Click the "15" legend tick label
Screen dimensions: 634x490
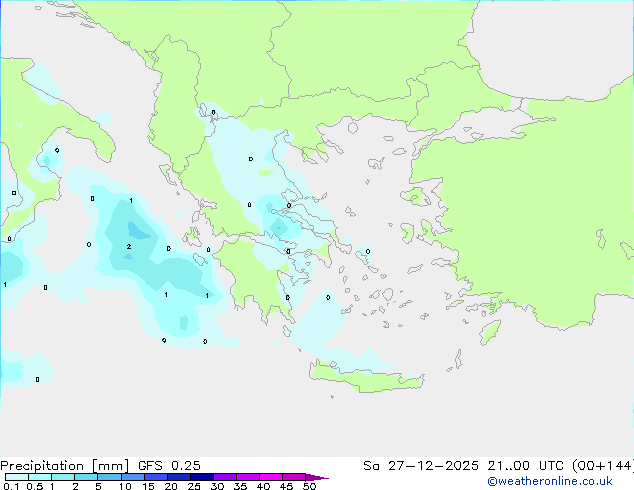(148, 486)
